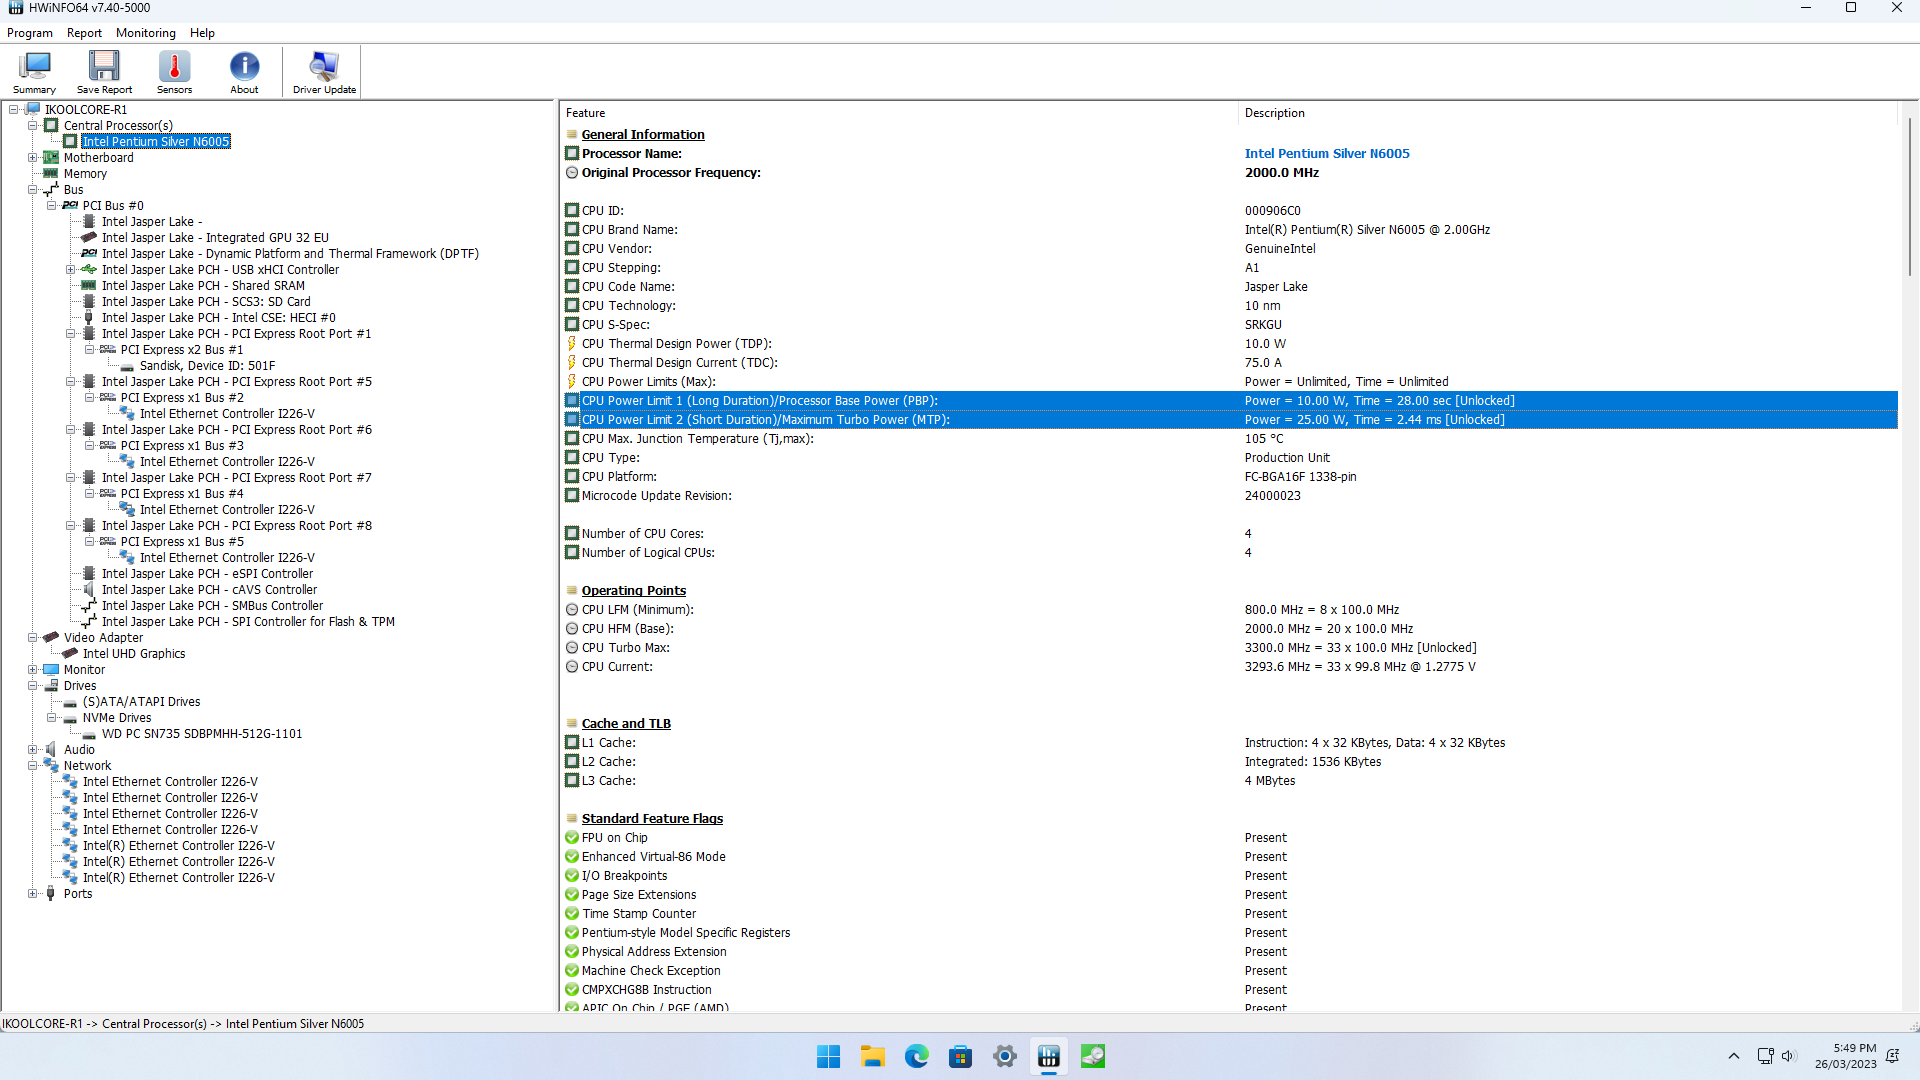Open the Monitoring menu

(146, 33)
